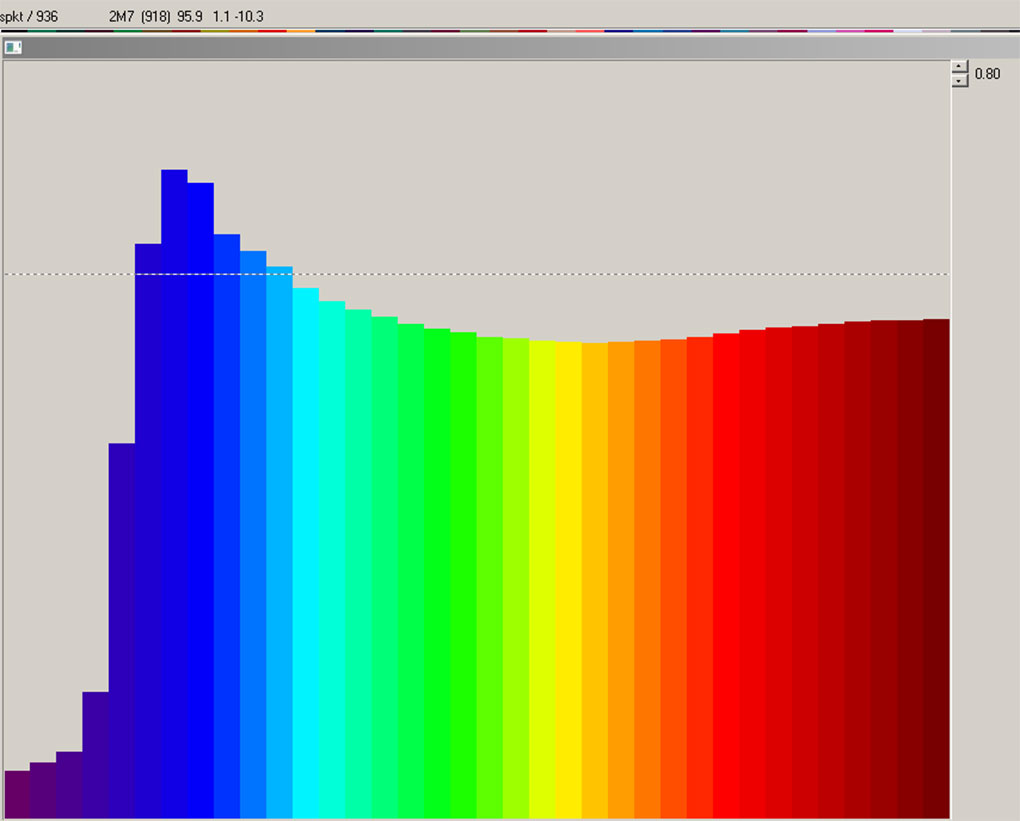Select the bright cyan histogram bar

306,553
